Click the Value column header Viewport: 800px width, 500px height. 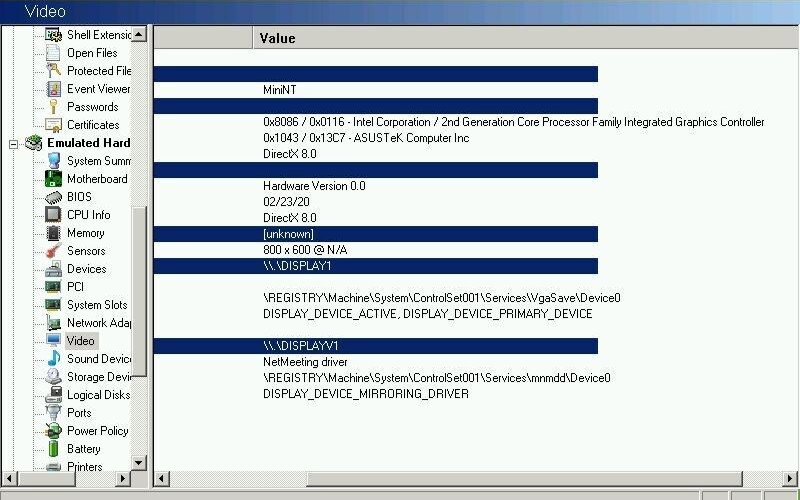[526, 38]
